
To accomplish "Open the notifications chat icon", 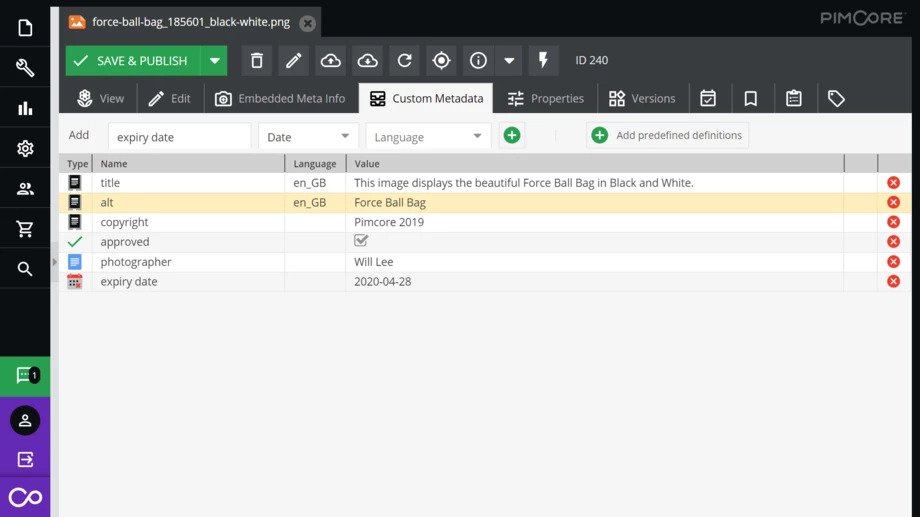I will pyautogui.click(x=25, y=376).
